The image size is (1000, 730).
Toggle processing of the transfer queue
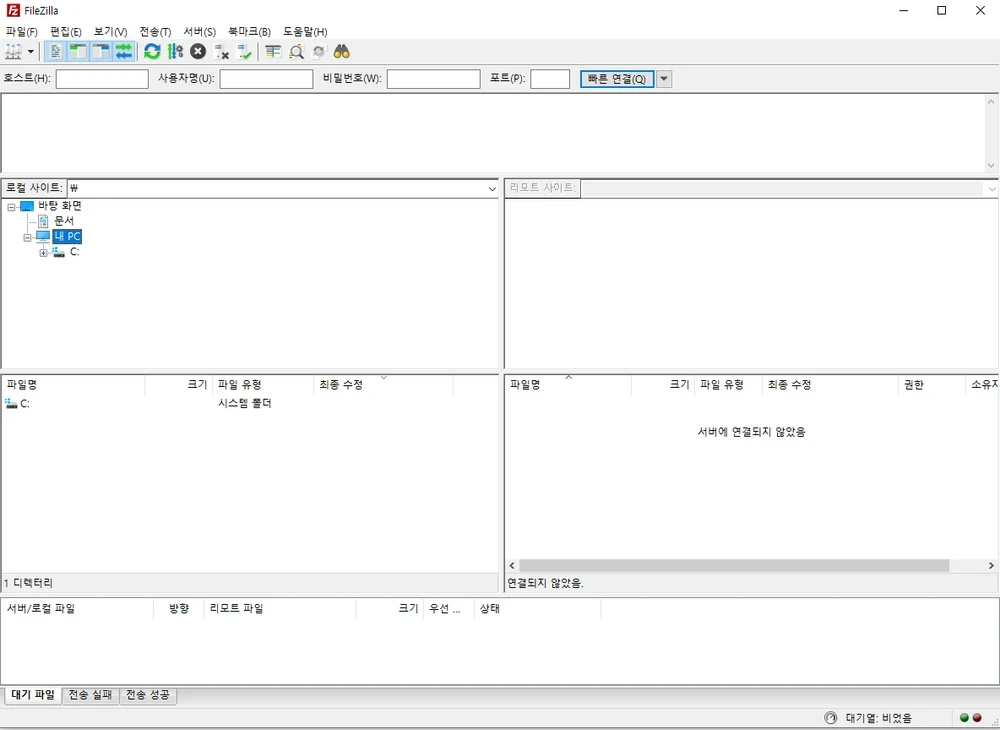175,52
